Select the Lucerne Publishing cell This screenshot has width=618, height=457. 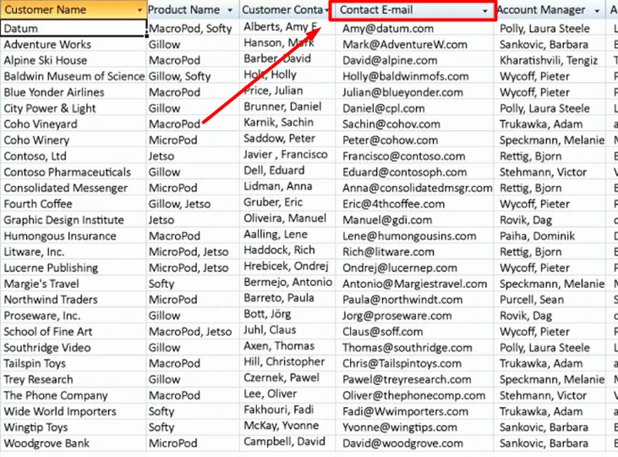73,268
